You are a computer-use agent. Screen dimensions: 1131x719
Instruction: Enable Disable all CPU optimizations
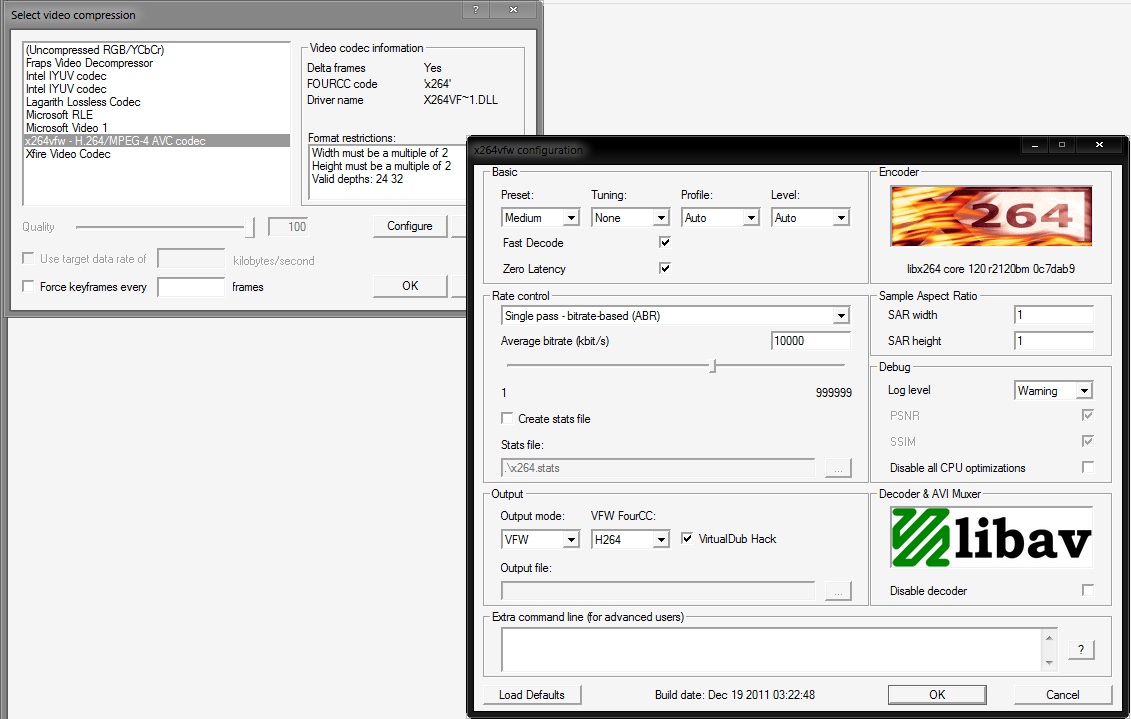(1088, 467)
